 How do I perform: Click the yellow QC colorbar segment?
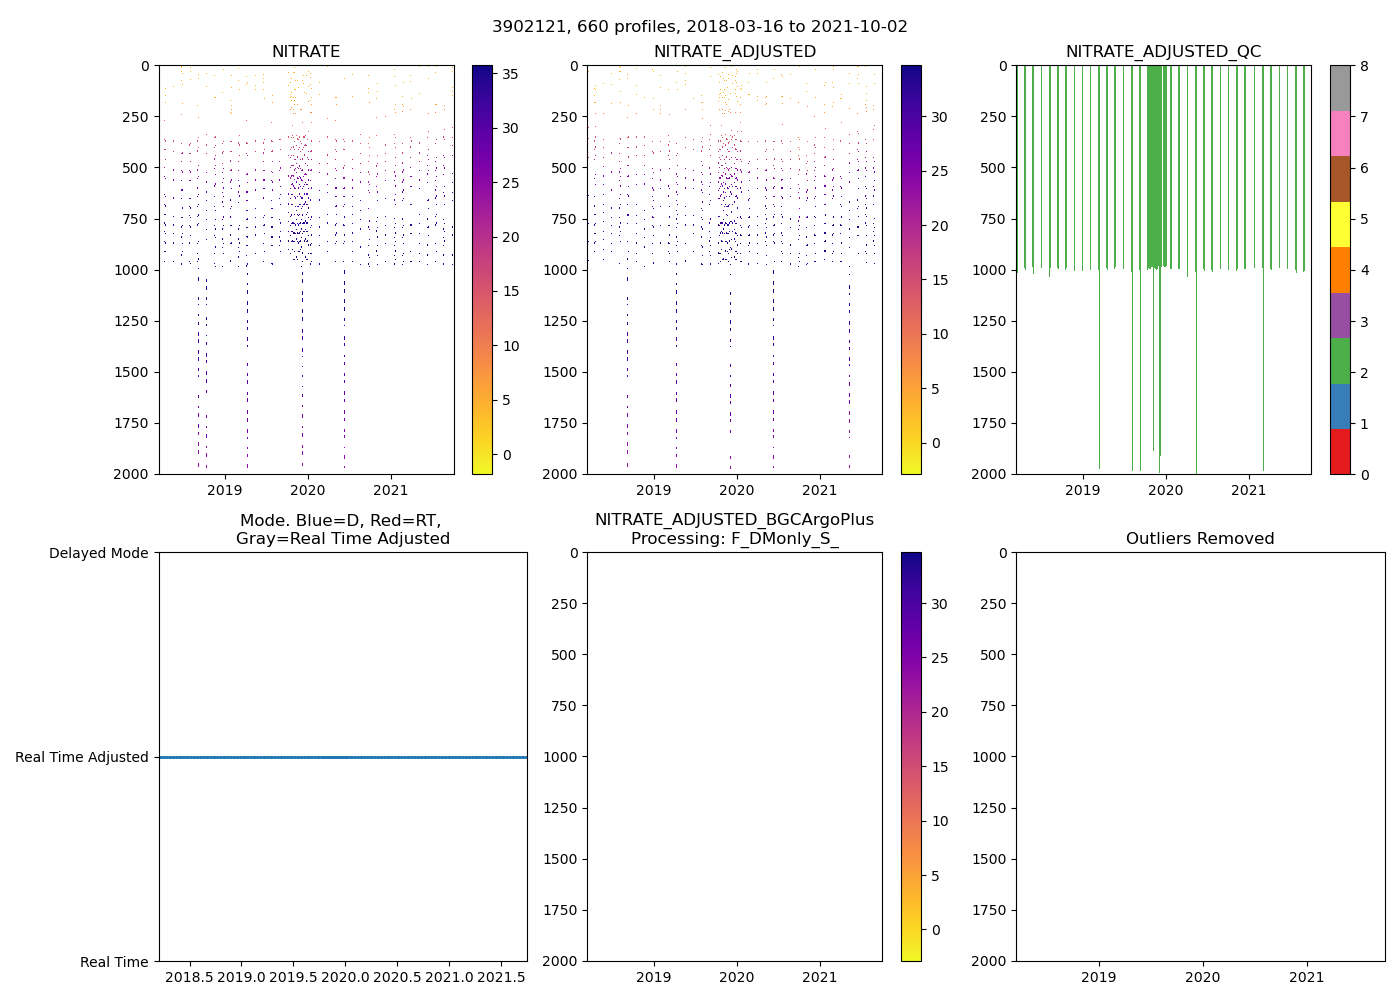click(x=1340, y=224)
